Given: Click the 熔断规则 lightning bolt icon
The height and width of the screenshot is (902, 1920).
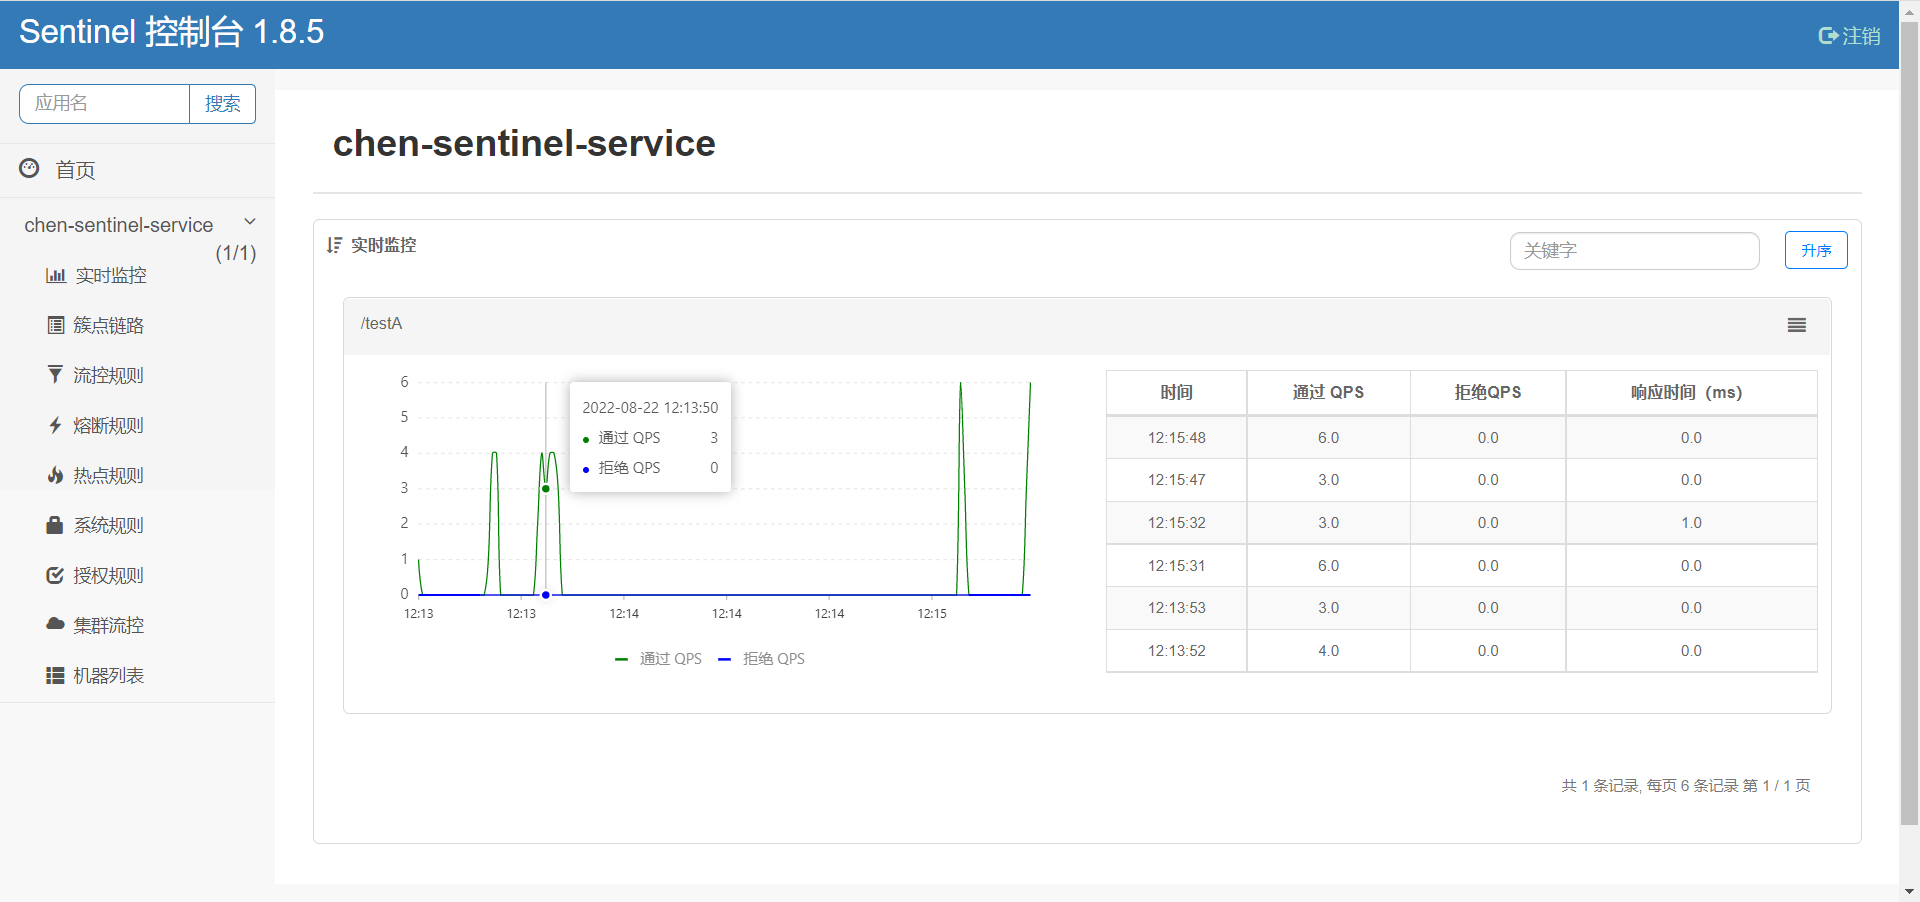Looking at the screenshot, I should tap(55, 425).
